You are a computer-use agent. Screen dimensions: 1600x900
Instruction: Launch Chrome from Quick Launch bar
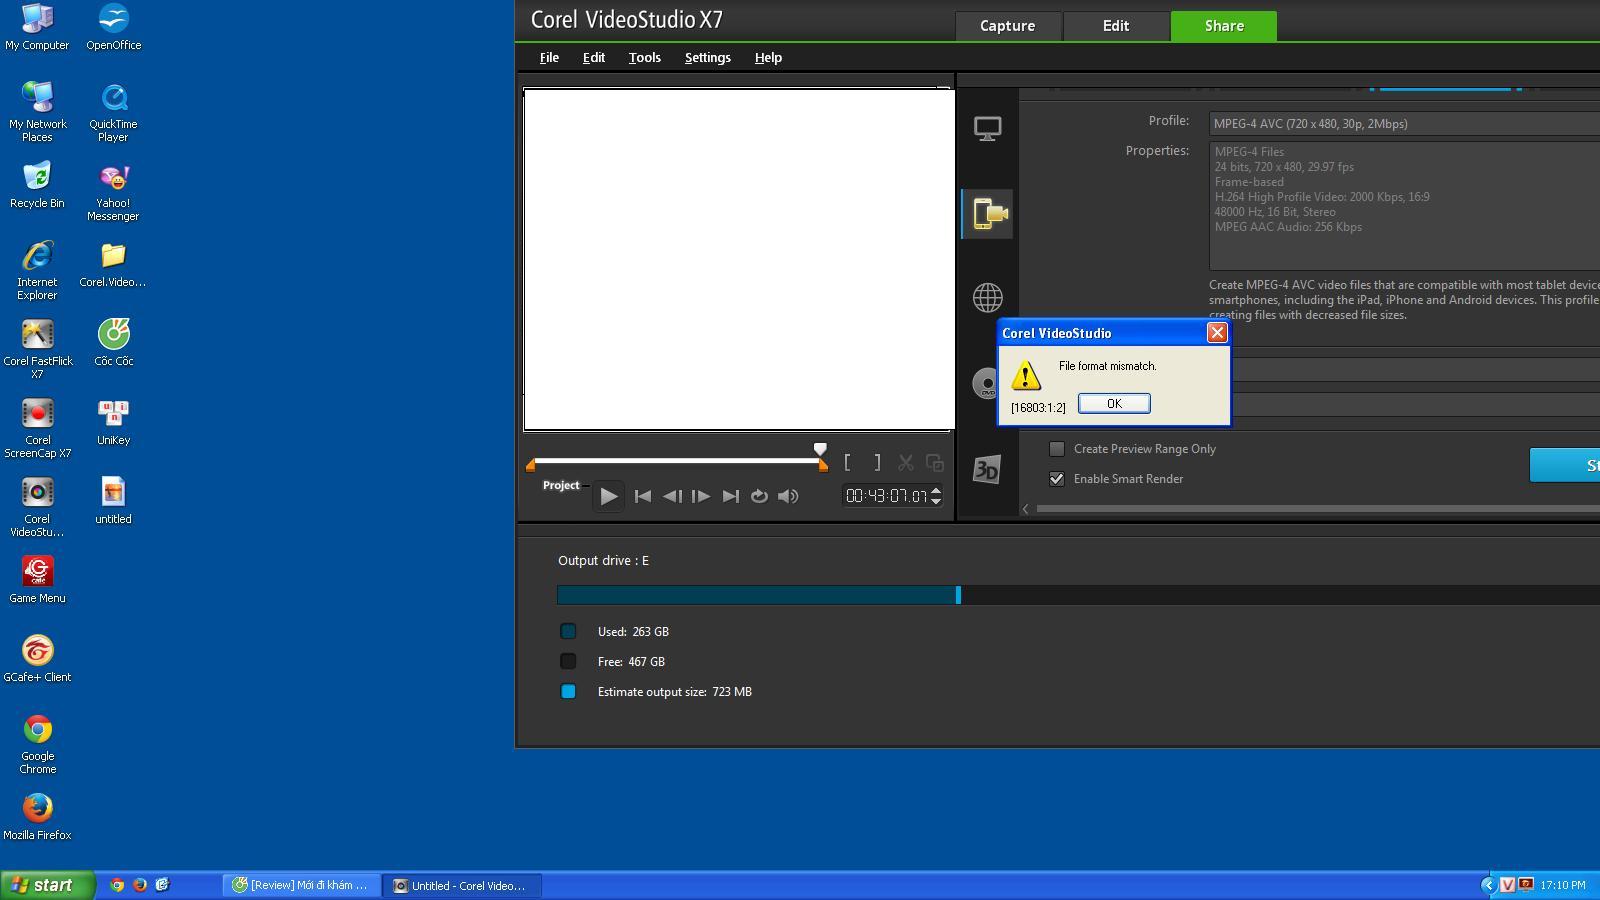tap(117, 885)
